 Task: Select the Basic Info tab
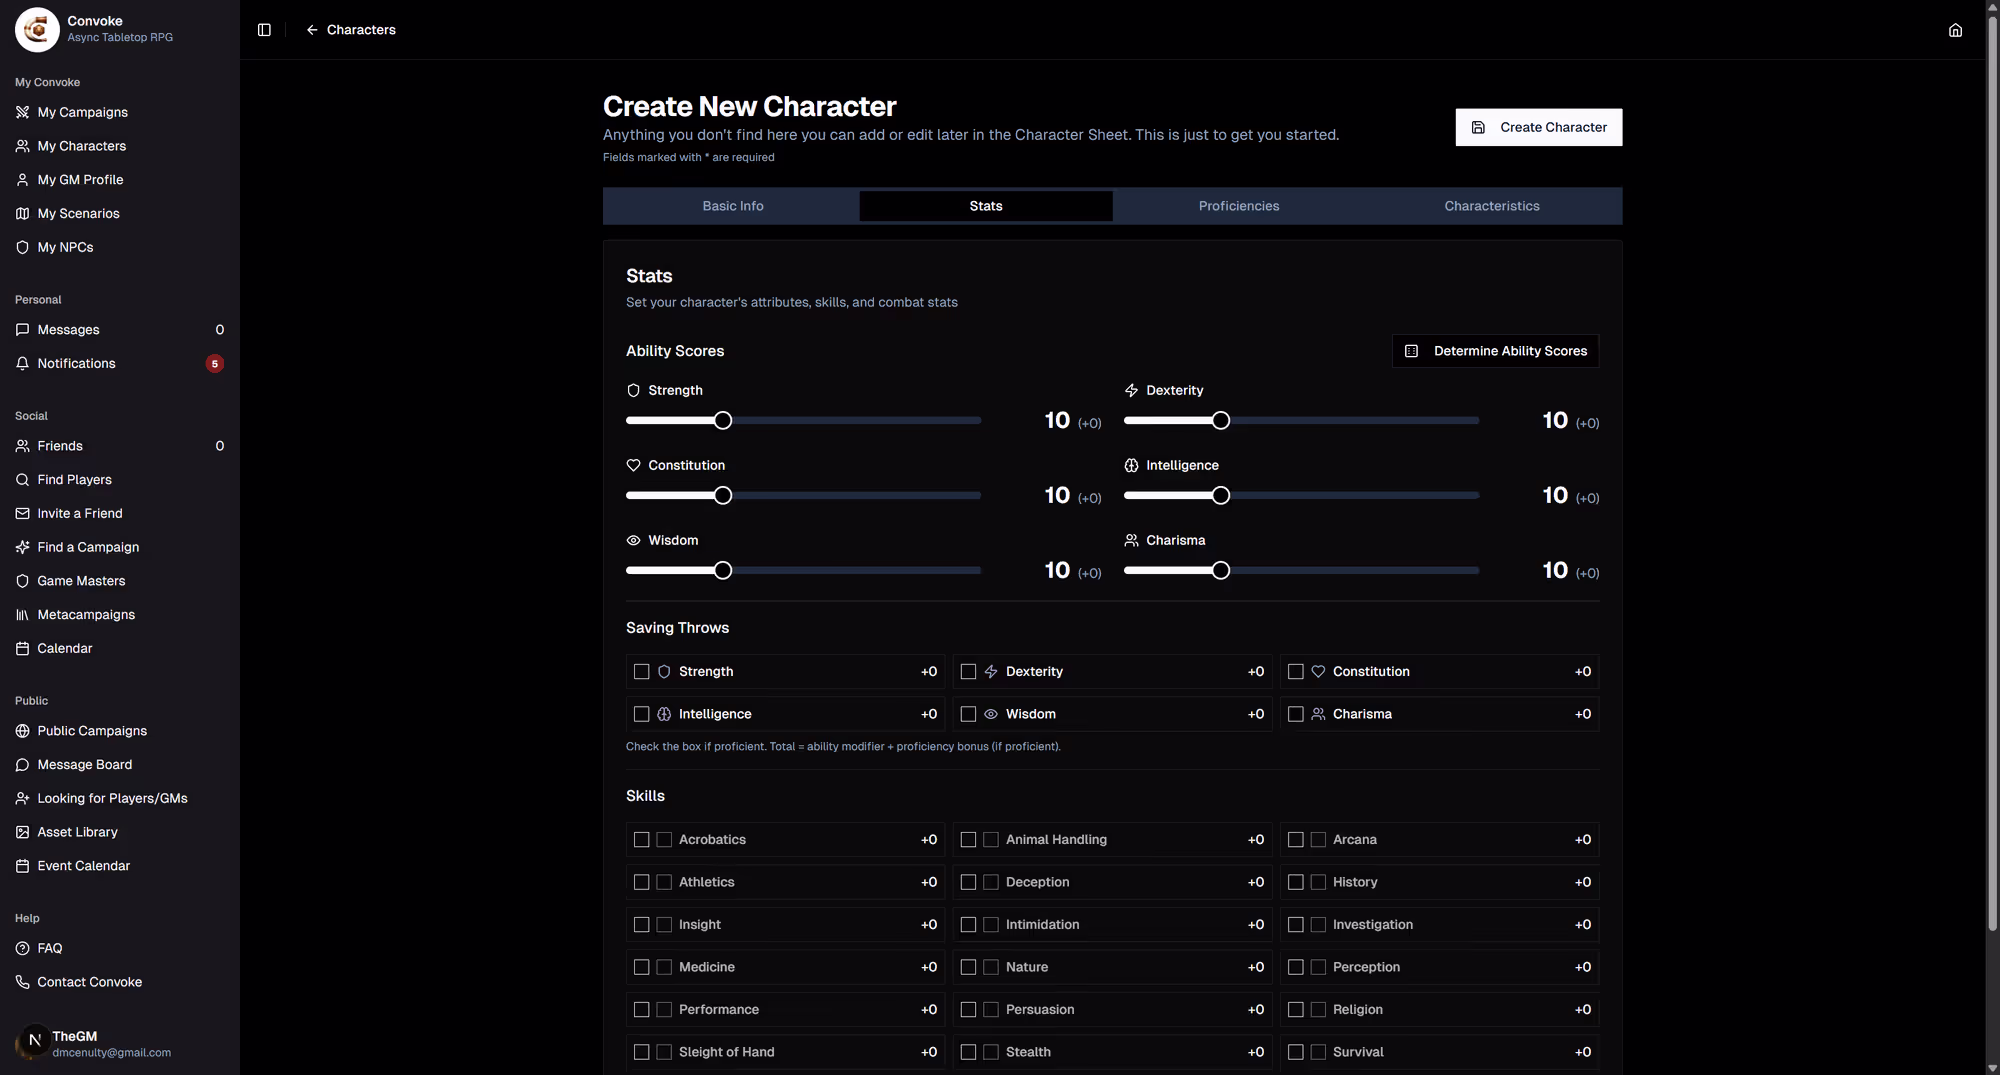[x=733, y=206]
